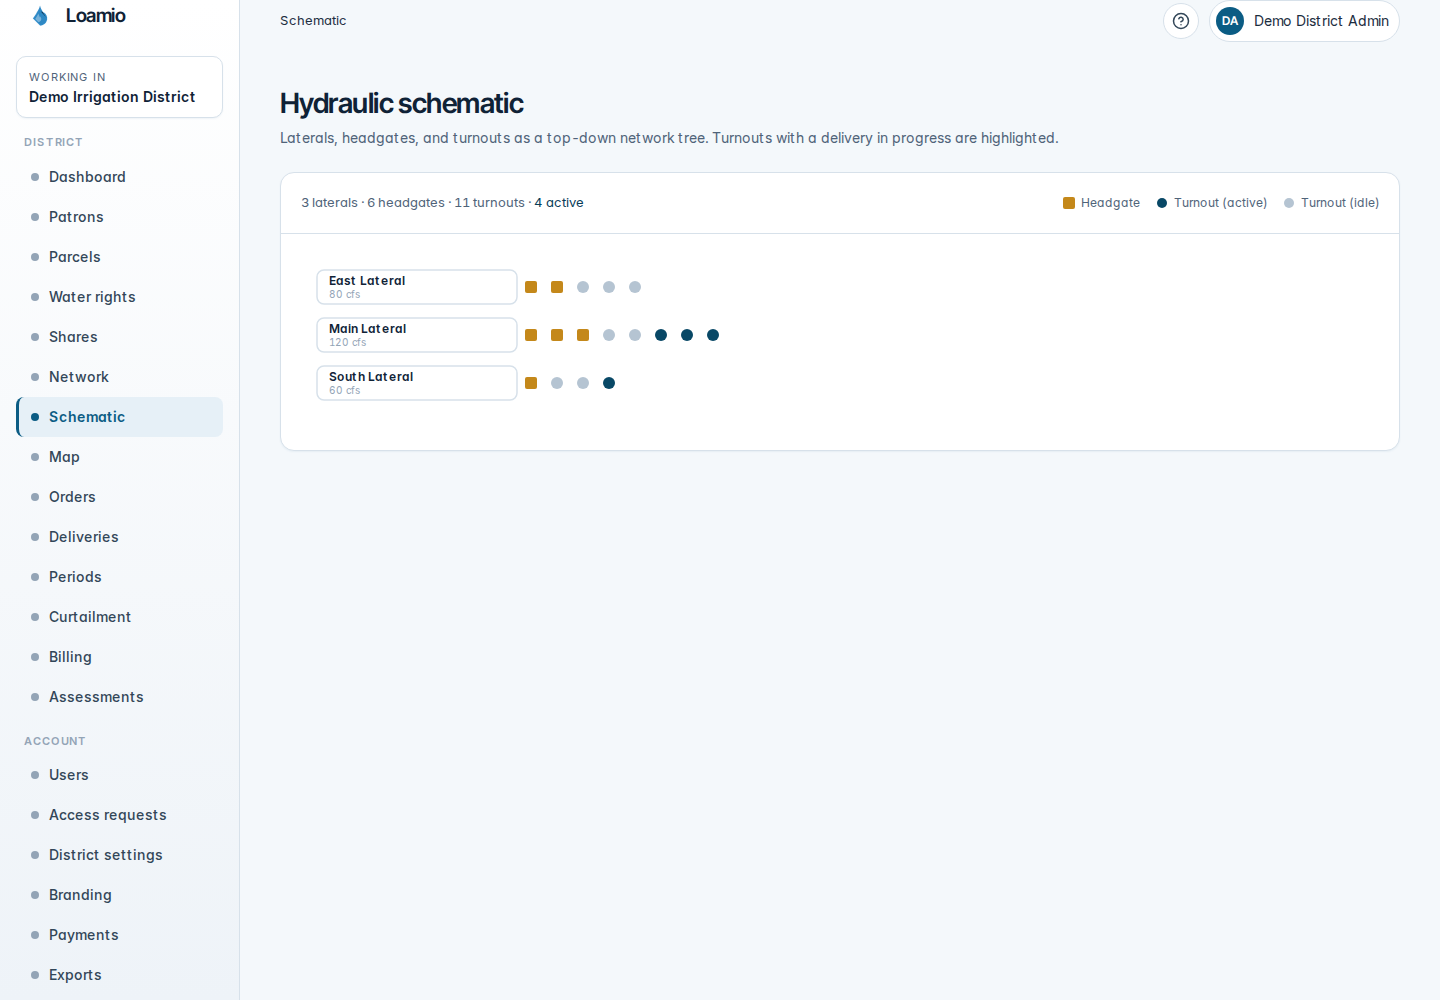This screenshot has width=1440, height=1000.
Task: Select the Main Lateral node box
Action: pos(417,335)
